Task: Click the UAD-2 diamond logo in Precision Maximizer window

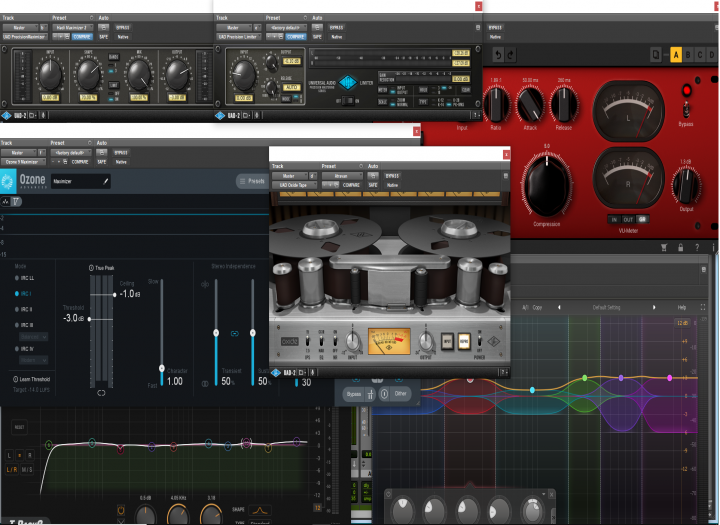Action: click(x=6, y=115)
